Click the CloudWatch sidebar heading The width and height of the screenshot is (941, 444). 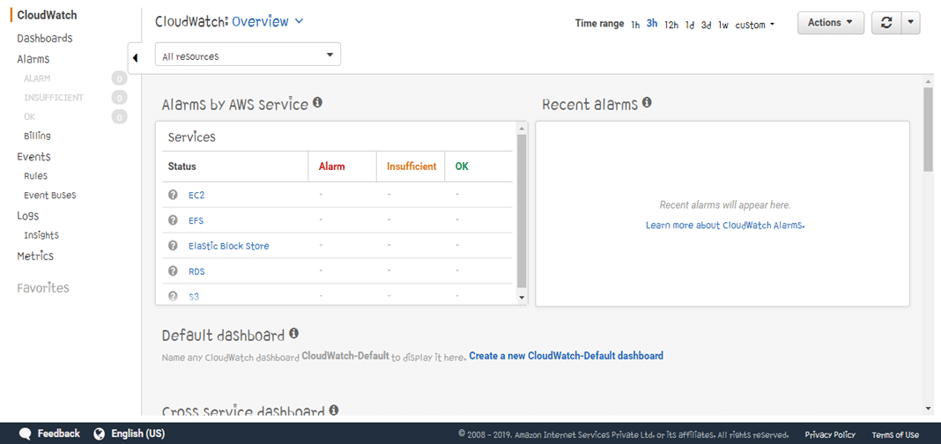point(47,16)
